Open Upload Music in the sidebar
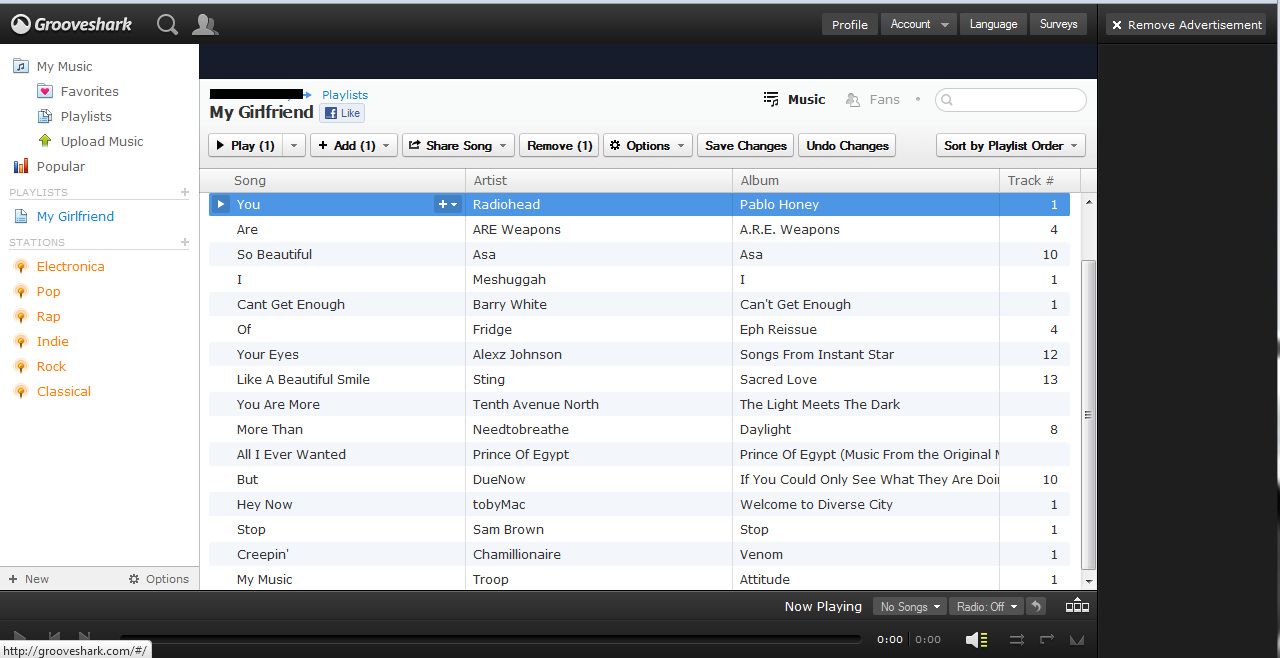Viewport: 1280px width, 658px height. [101, 141]
